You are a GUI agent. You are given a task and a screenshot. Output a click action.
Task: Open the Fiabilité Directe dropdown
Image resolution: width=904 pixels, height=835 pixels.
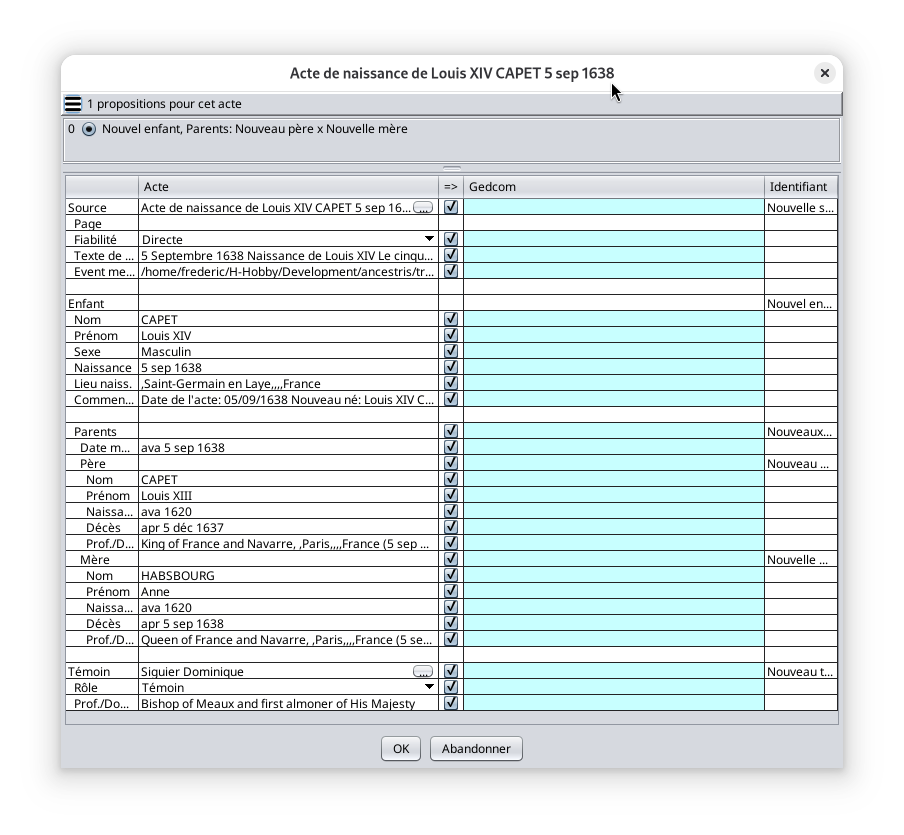coord(429,239)
